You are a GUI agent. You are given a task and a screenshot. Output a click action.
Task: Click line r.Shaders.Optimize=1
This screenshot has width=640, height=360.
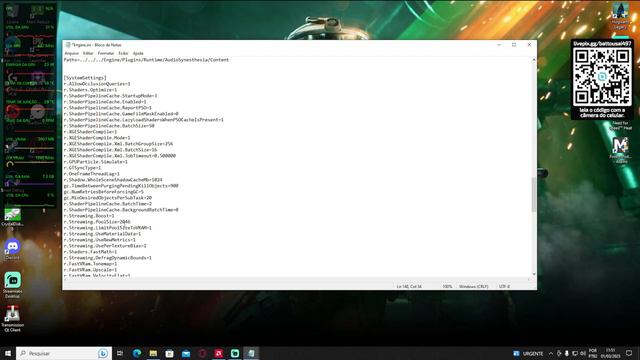click(x=90, y=90)
